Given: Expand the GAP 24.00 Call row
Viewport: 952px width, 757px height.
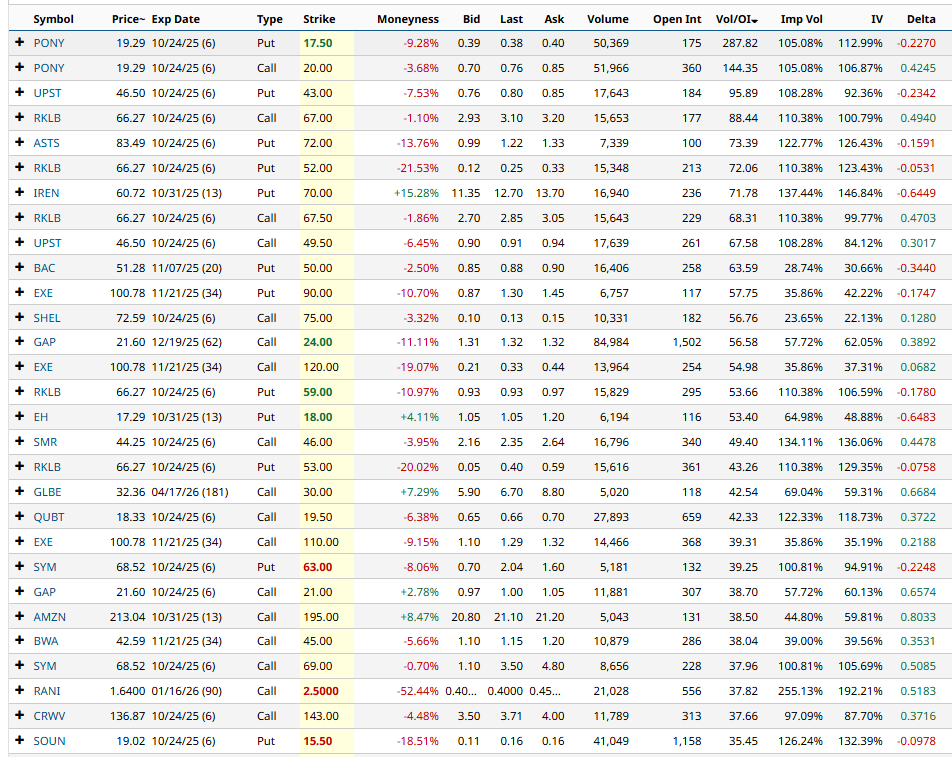Looking at the screenshot, I should [x=19, y=341].
